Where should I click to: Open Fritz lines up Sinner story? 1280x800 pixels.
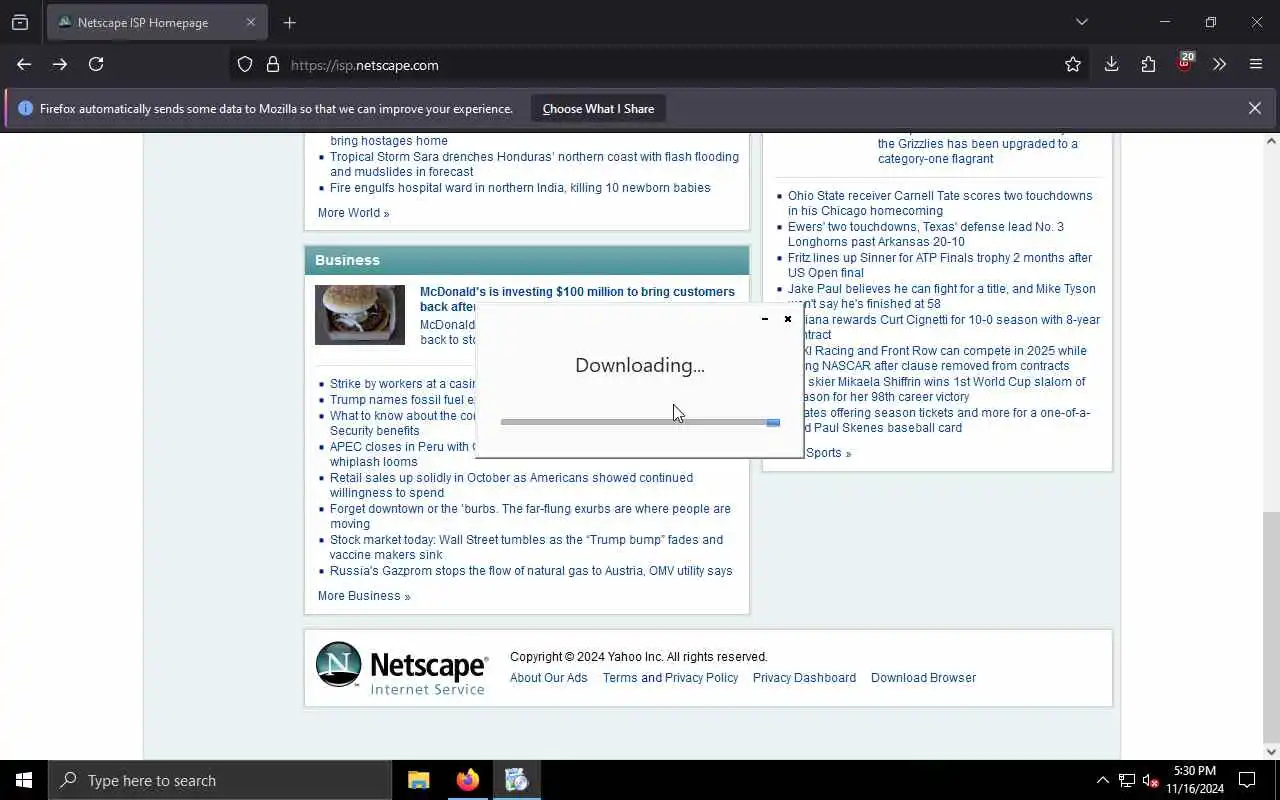point(940,265)
